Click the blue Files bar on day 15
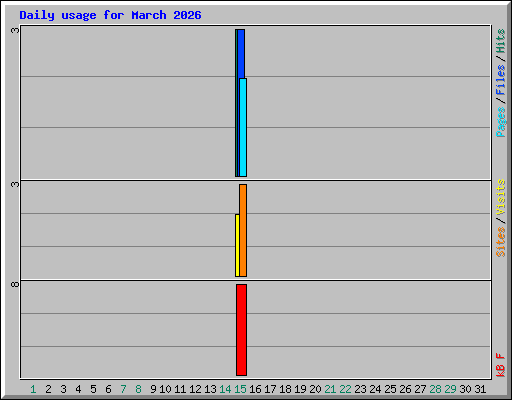This screenshot has width=512, height=400. pos(242,53)
